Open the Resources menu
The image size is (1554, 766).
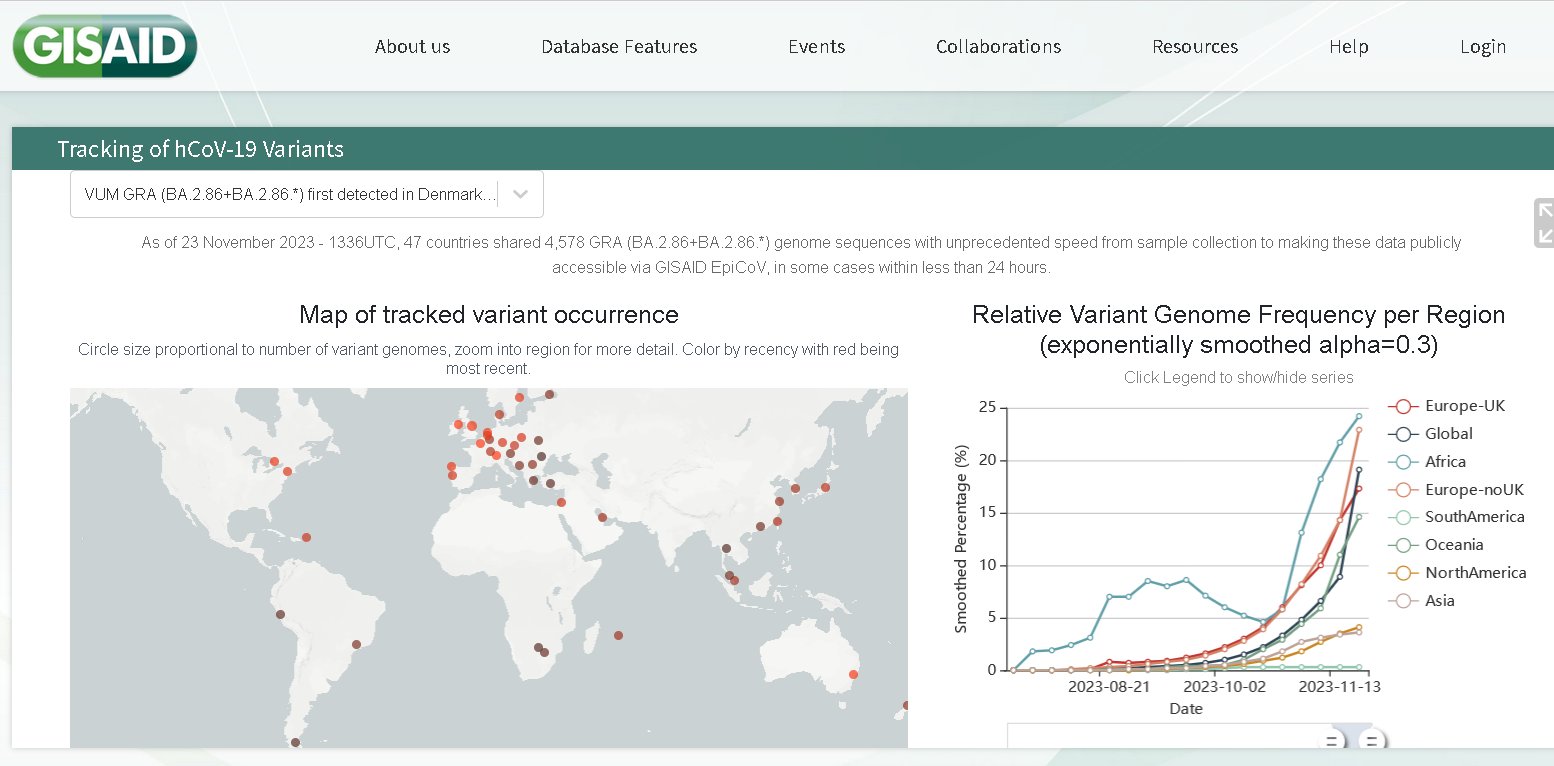(x=1194, y=46)
